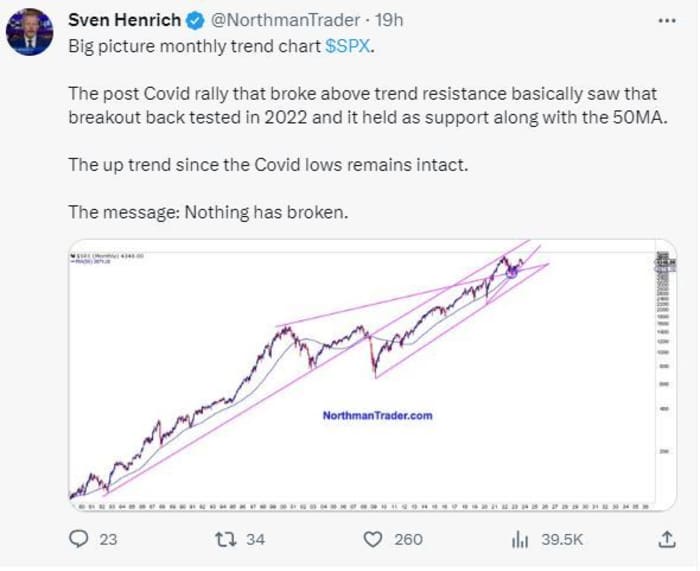The height and width of the screenshot is (571, 700).
Task: Click the reply speech bubble icon
Action: [x=79, y=539]
